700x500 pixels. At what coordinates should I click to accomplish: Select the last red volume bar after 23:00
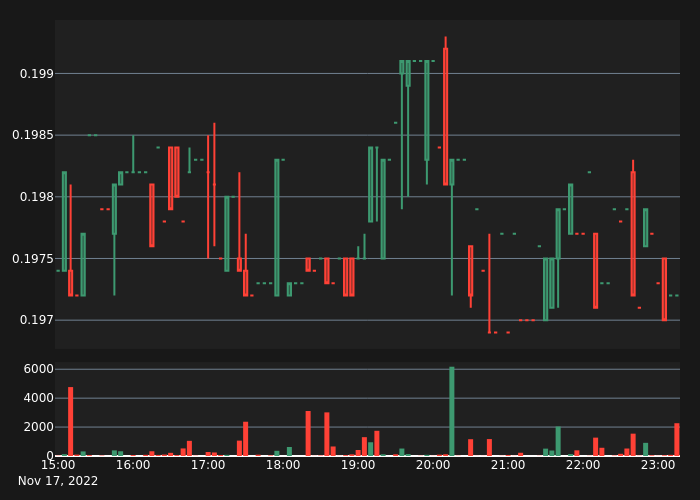pos(677,439)
